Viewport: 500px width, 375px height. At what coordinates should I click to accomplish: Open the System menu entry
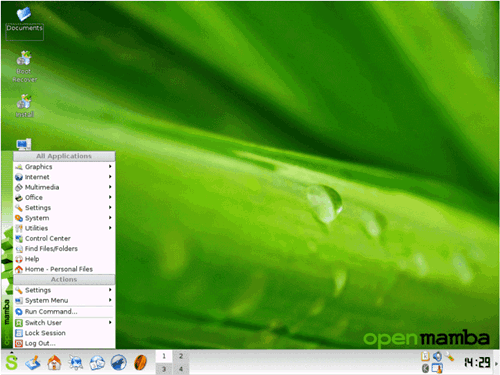point(64,218)
